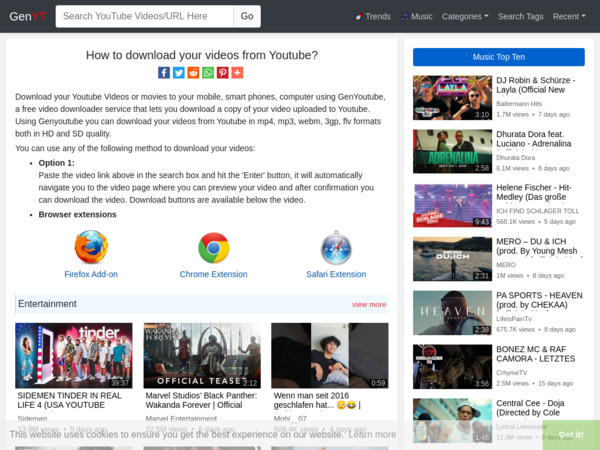Open the GenYT home logo
600x450 pixels.
coord(28,16)
